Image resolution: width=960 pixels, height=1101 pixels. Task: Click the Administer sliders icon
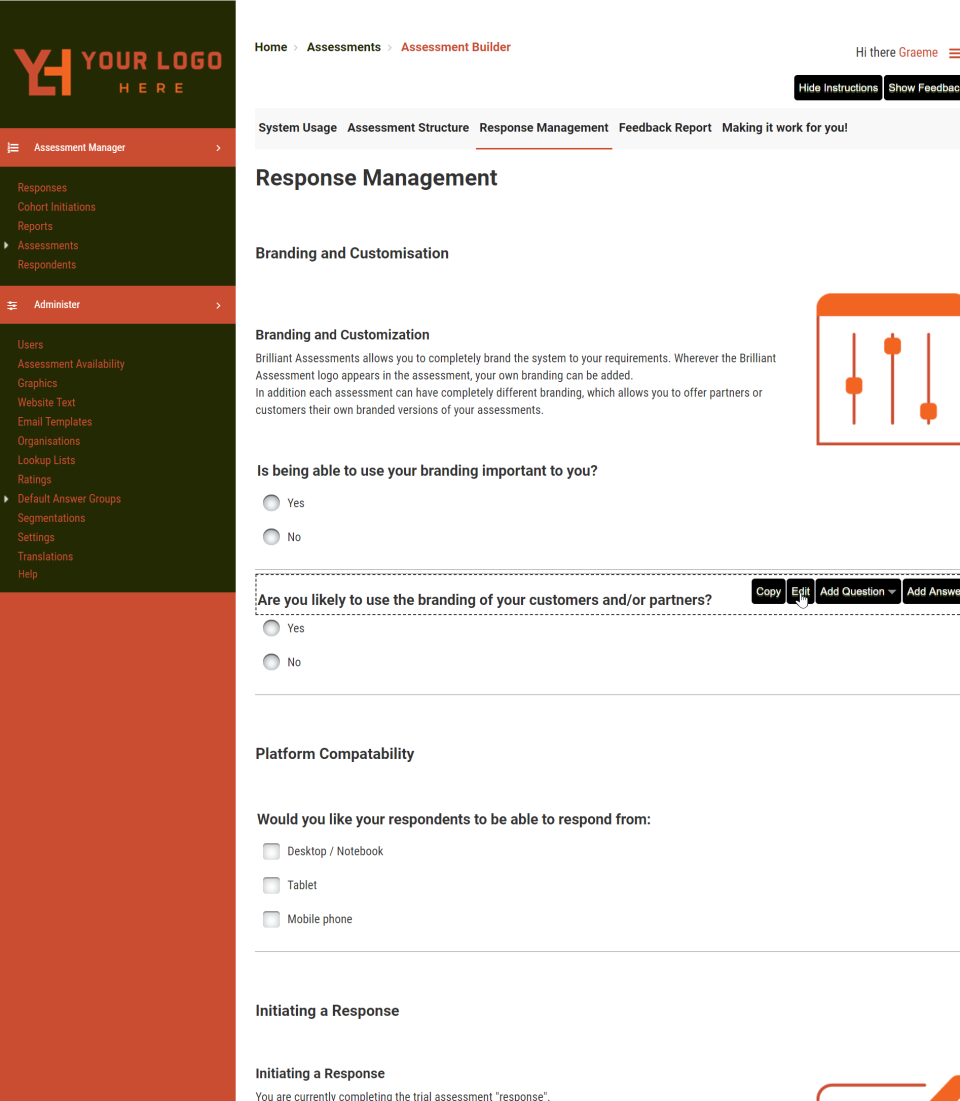point(13,305)
